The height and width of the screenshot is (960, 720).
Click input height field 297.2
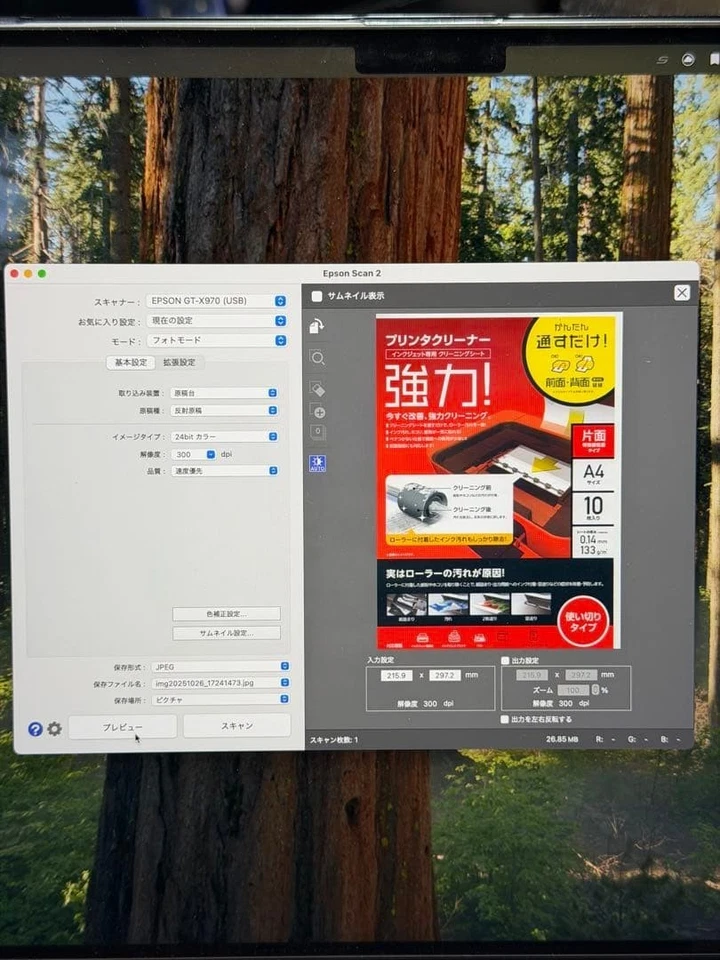[444, 675]
